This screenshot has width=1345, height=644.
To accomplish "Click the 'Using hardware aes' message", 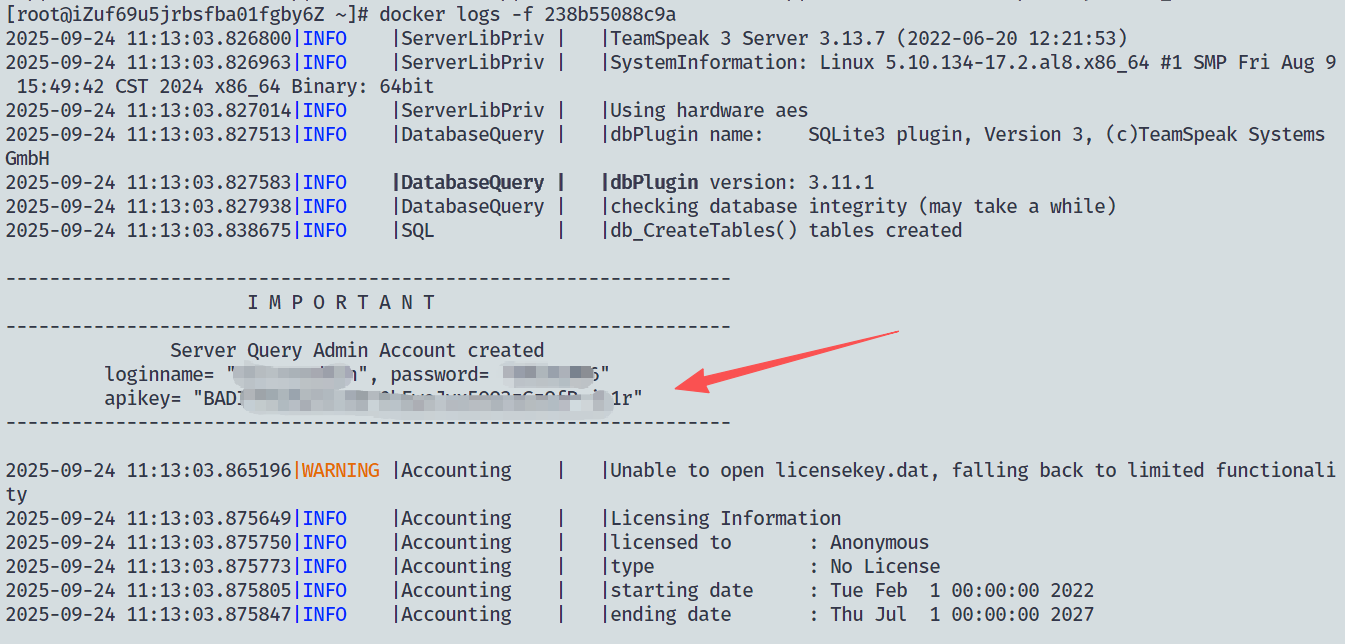I will tap(708, 111).
